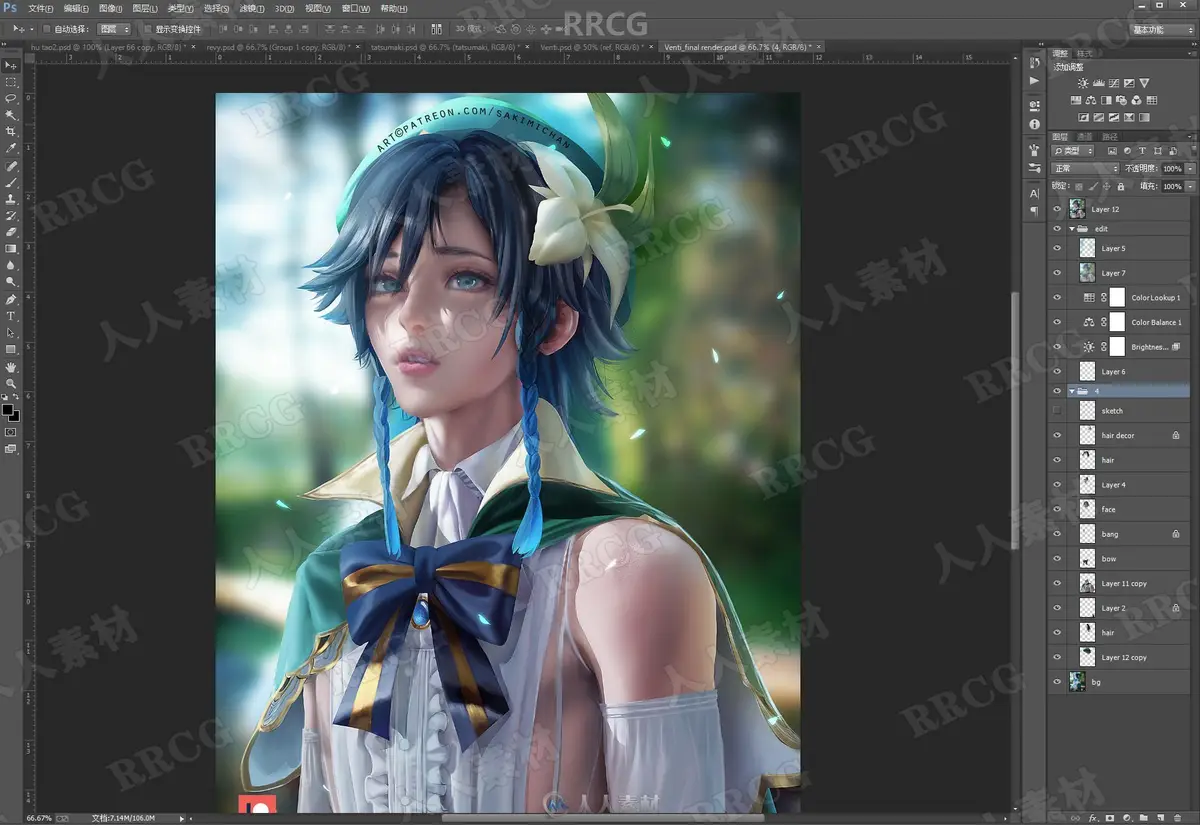Open the Fill value dropdown arrow
The height and width of the screenshot is (825, 1200).
point(1190,187)
